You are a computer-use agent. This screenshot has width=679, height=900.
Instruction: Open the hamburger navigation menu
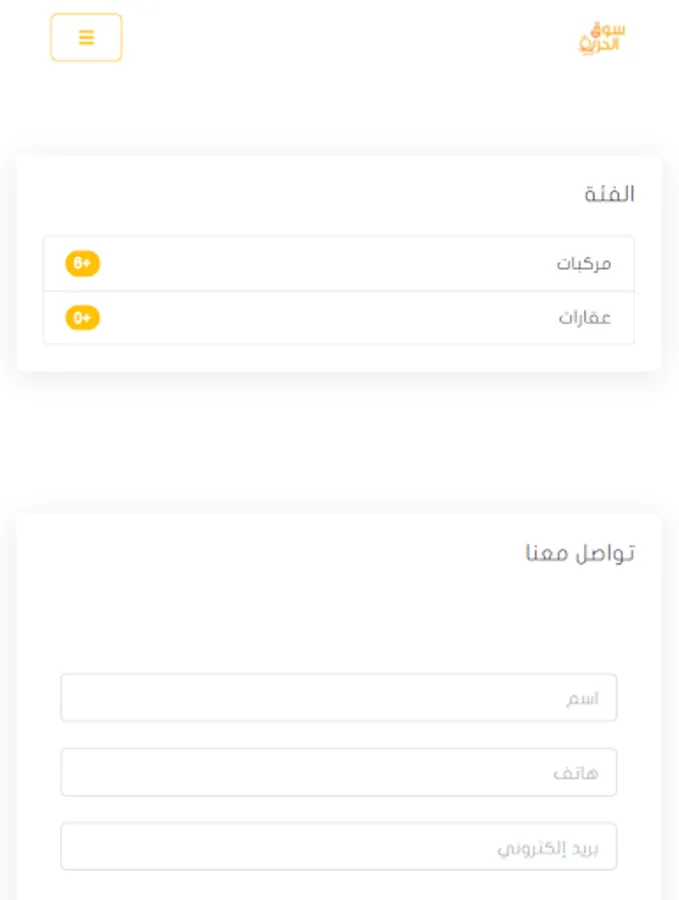coord(86,38)
